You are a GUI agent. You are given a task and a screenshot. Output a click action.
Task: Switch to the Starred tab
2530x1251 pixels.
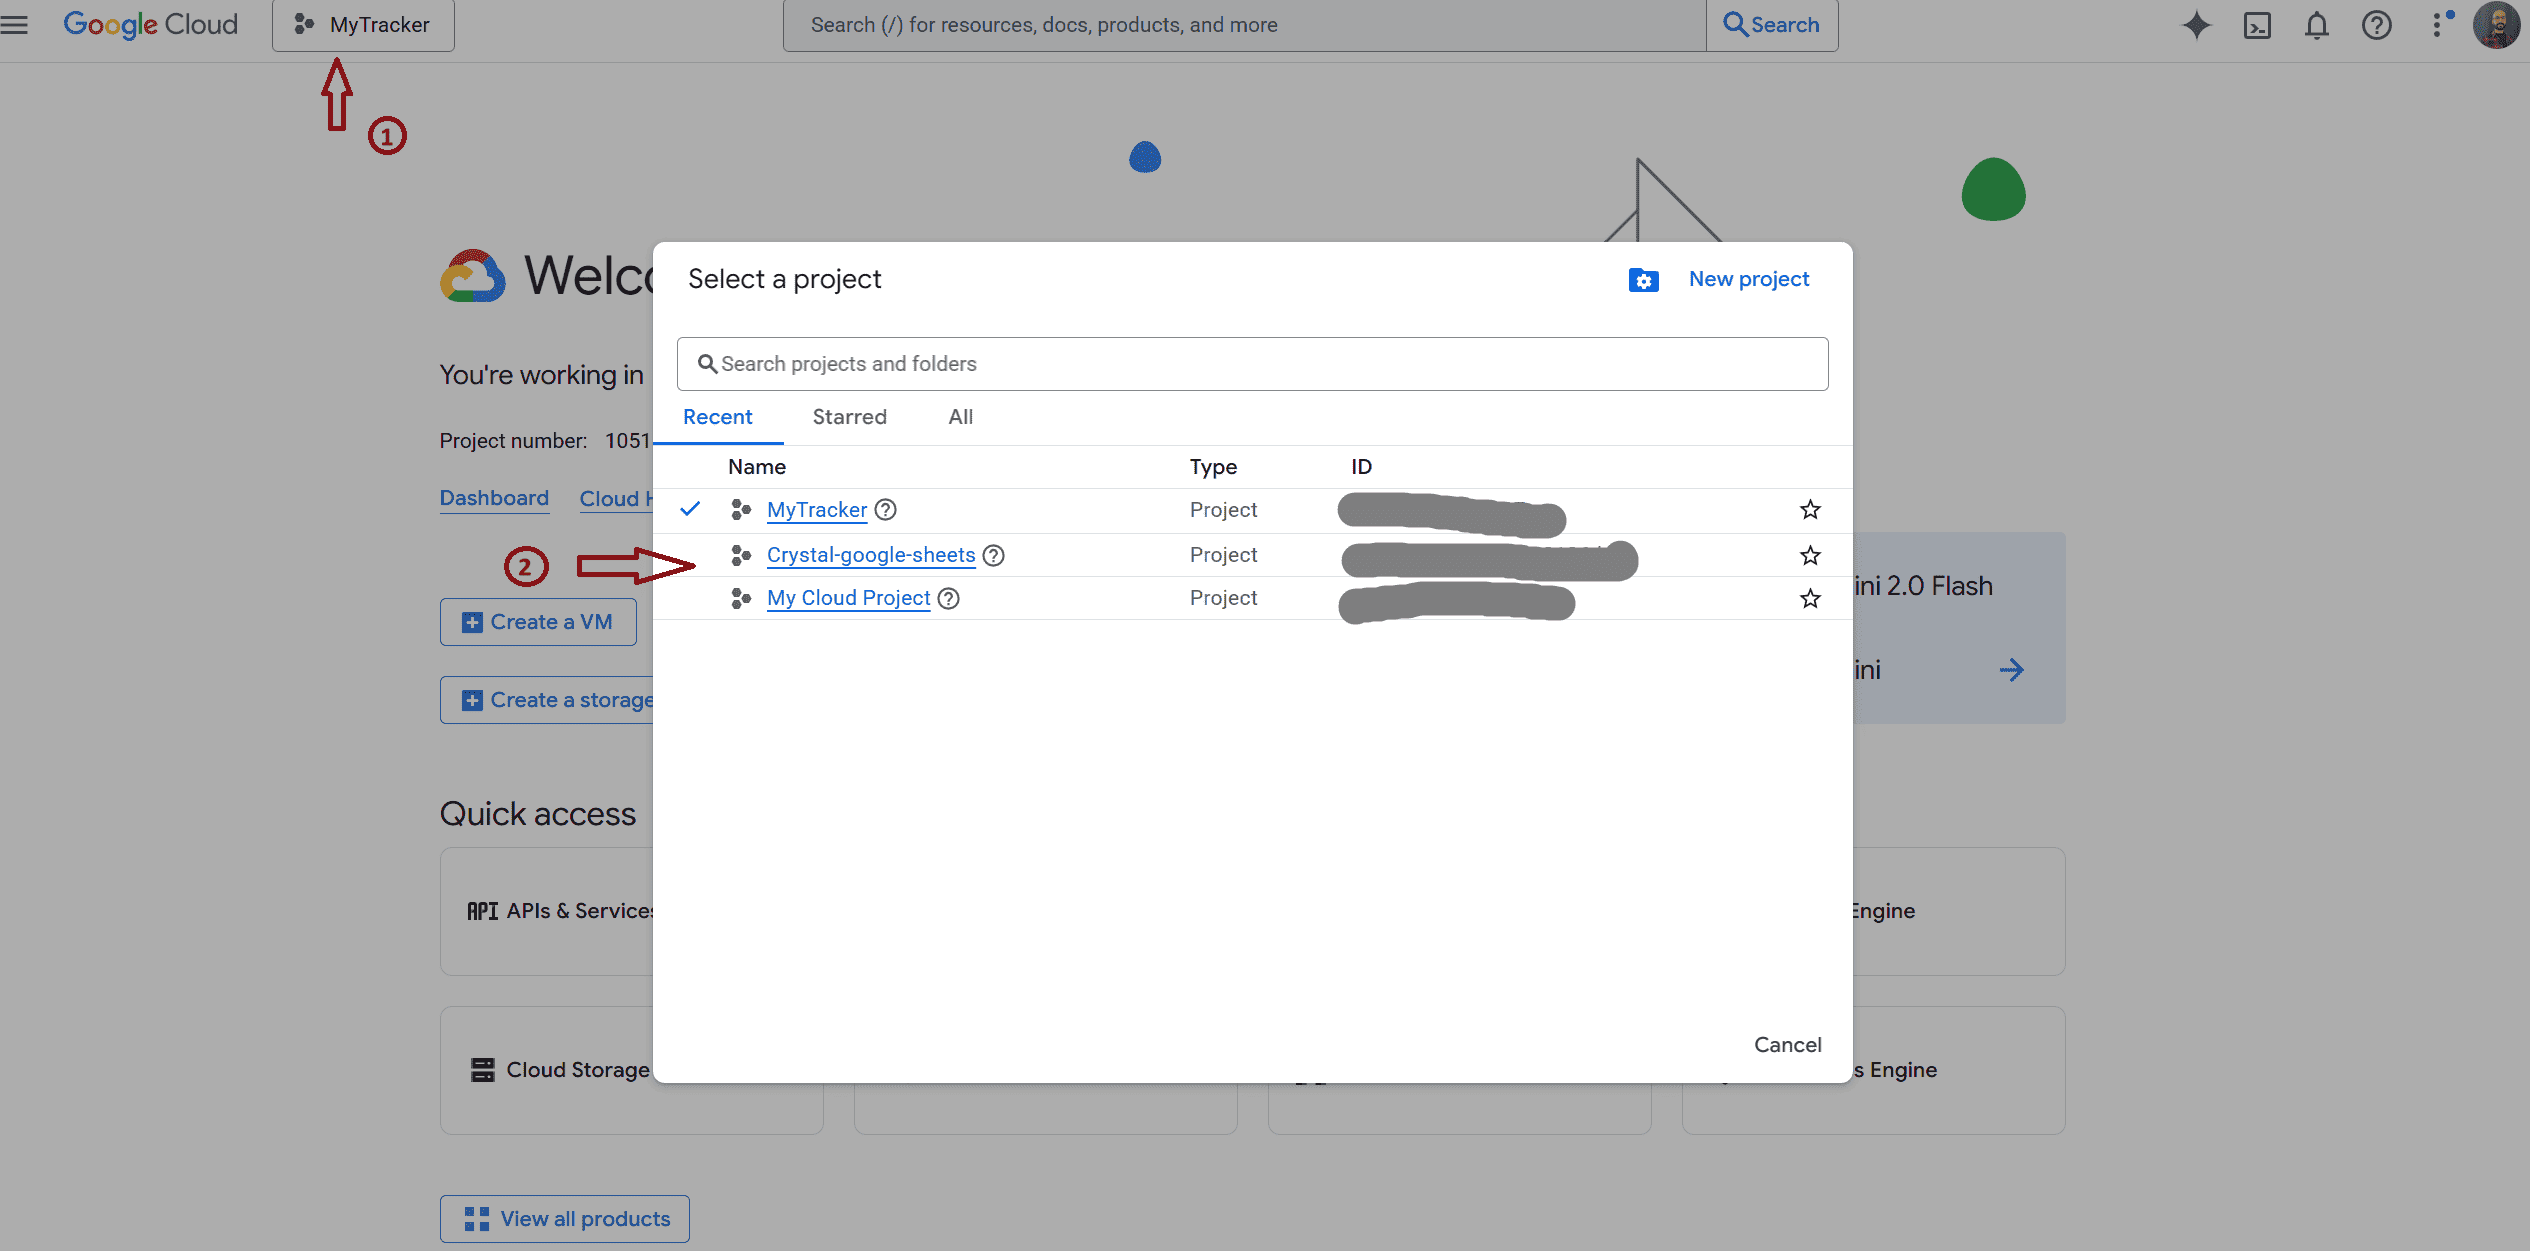click(849, 417)
